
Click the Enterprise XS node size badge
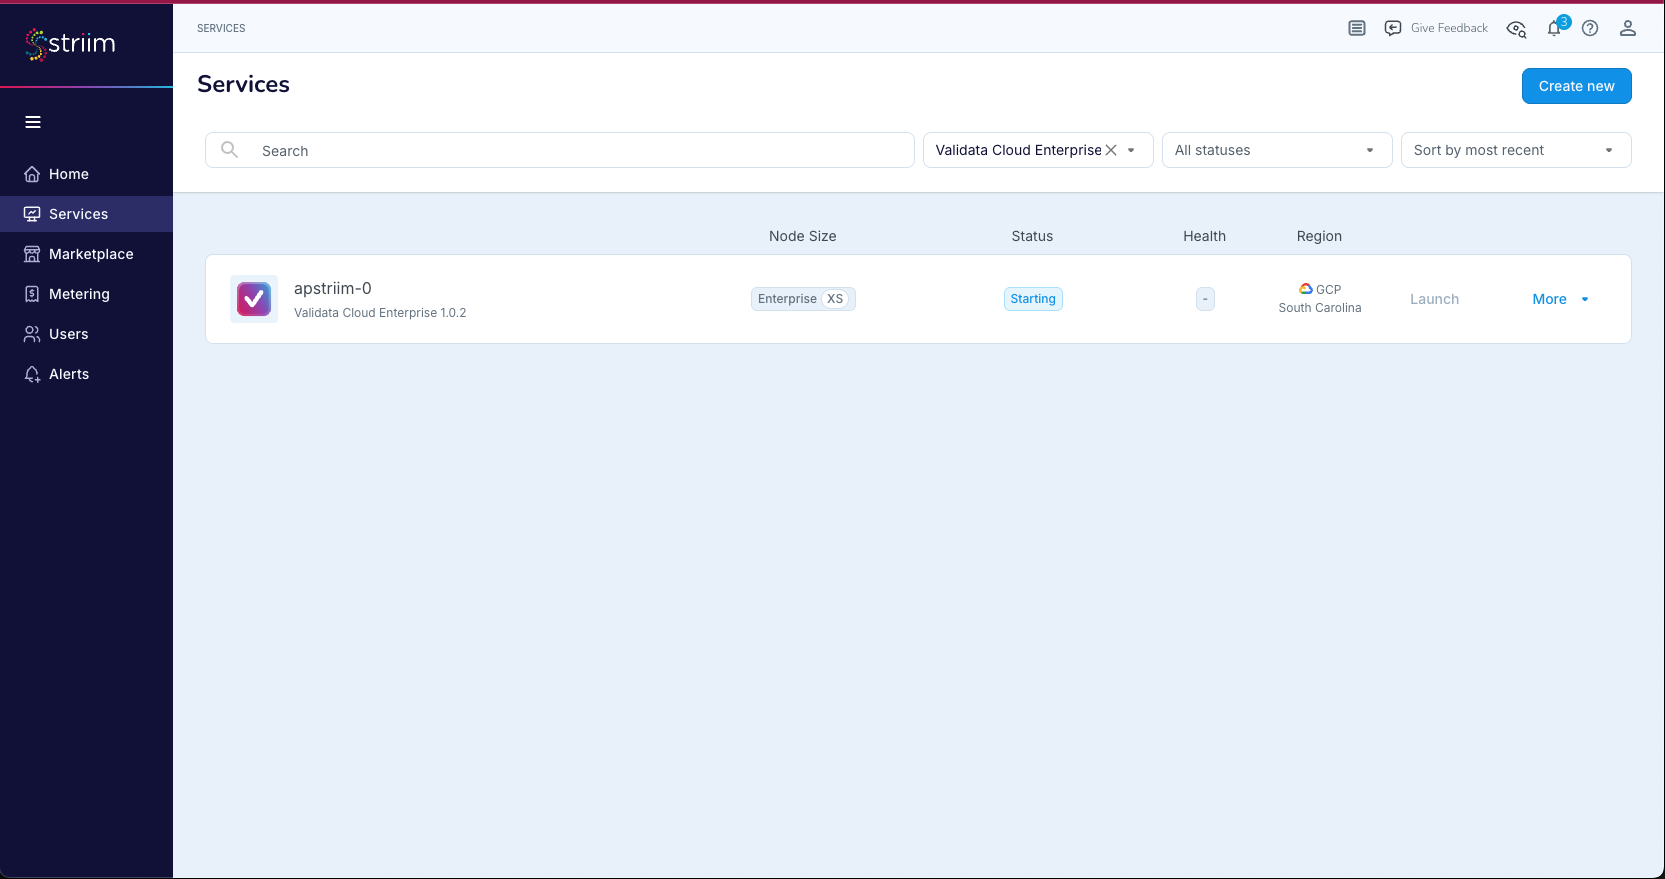(803, 299)
